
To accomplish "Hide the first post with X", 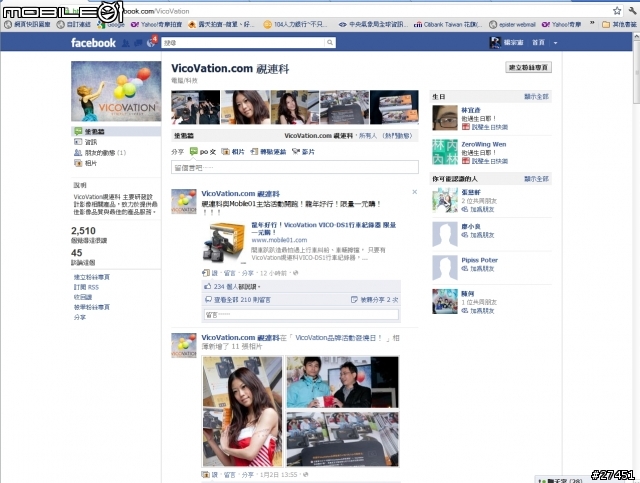I will (414, 192).
